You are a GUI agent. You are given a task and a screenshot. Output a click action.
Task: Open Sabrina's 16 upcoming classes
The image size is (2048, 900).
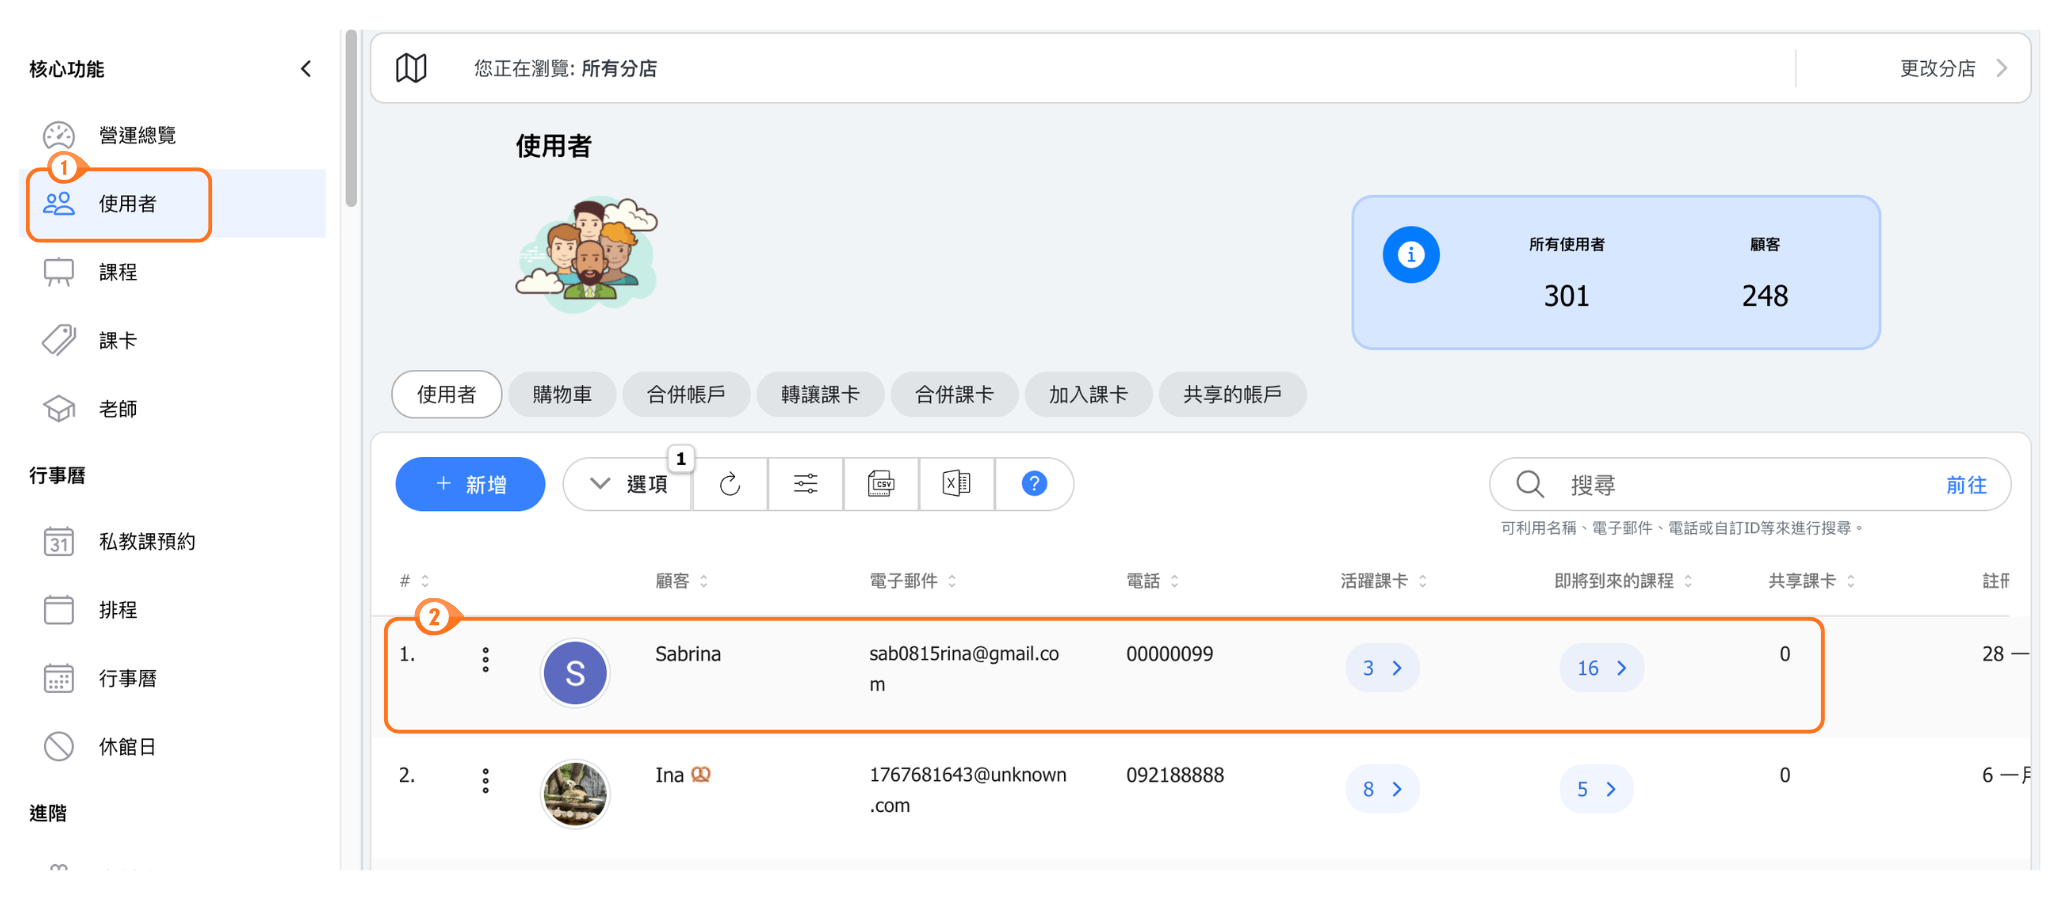click(x=1601, y=668)
